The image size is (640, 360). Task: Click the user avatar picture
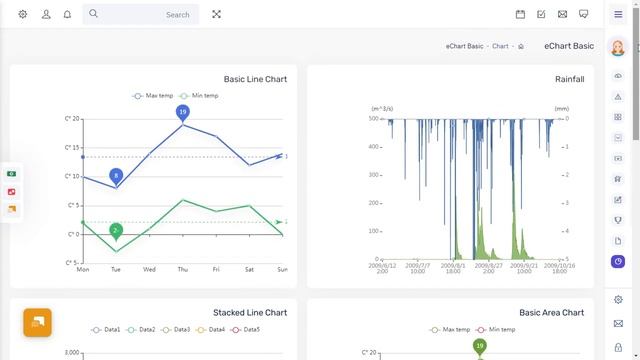(618, 47)
